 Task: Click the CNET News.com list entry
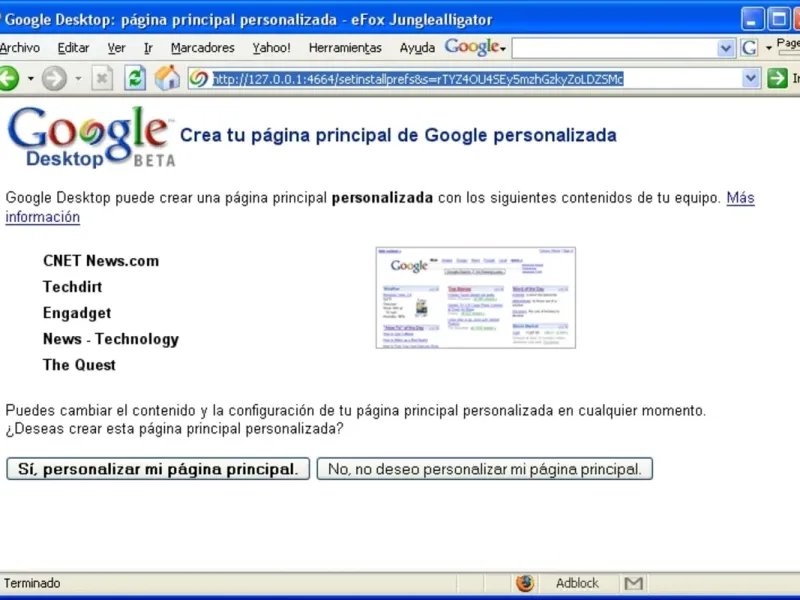101,261
